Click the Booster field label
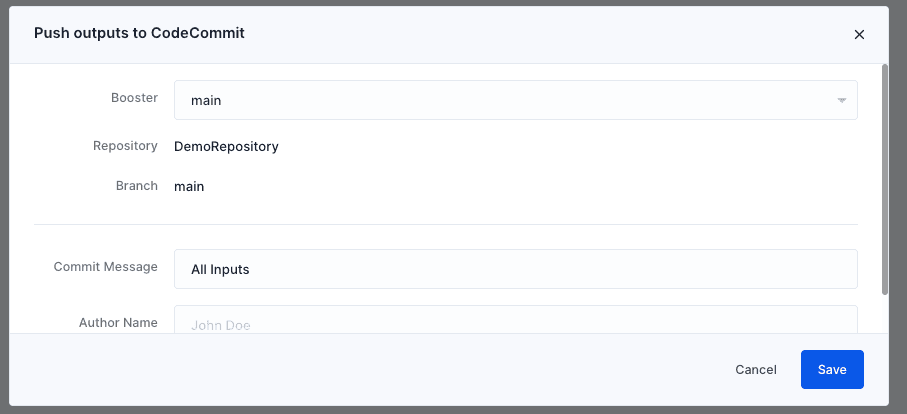 (x=134, y=98)
